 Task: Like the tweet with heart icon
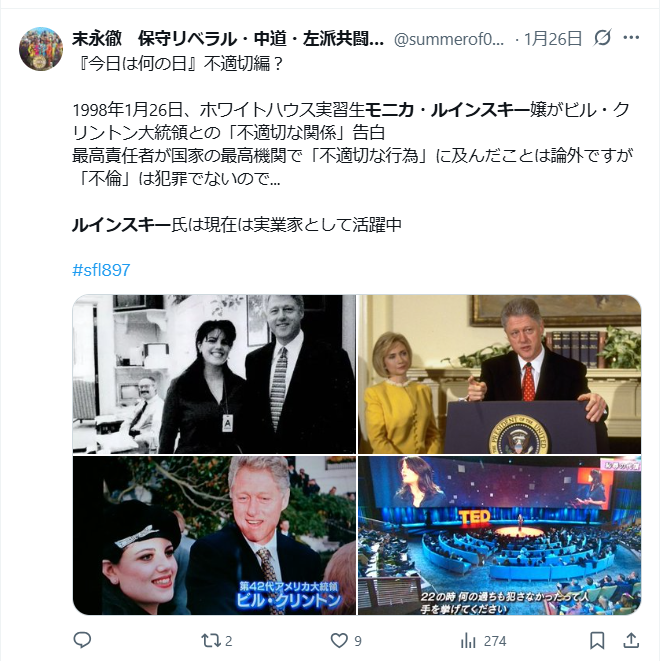[x=339, y=640]
